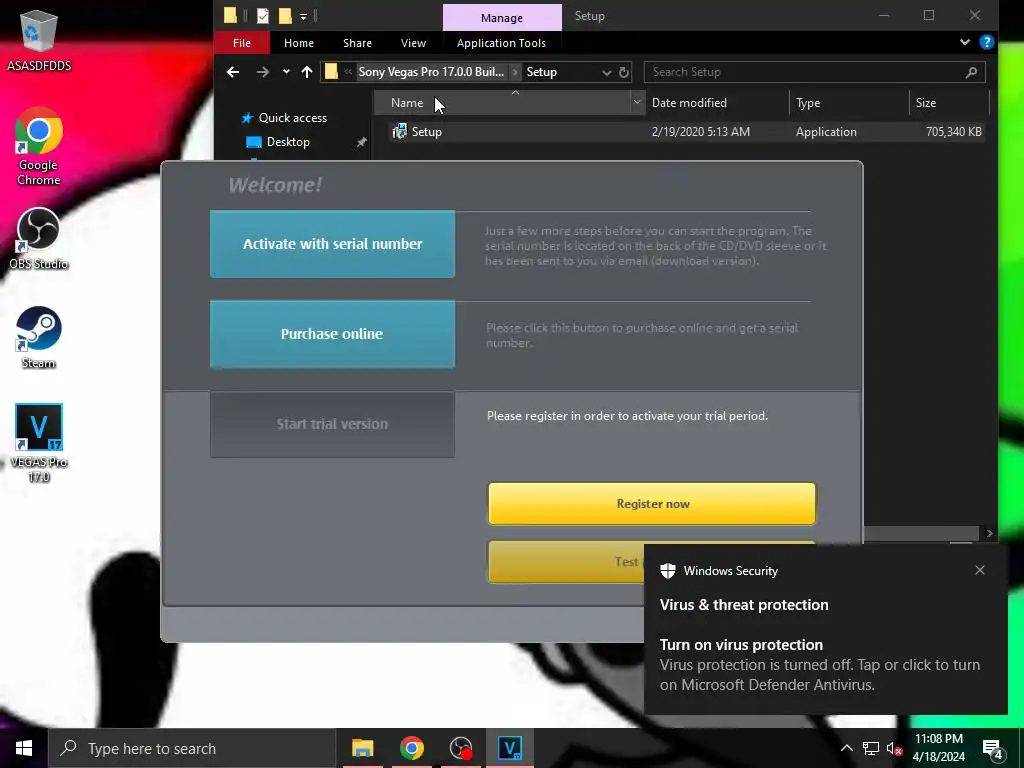Show hidden system tray icons
The width and height of the screenshot is (1024, 768).
846,748
